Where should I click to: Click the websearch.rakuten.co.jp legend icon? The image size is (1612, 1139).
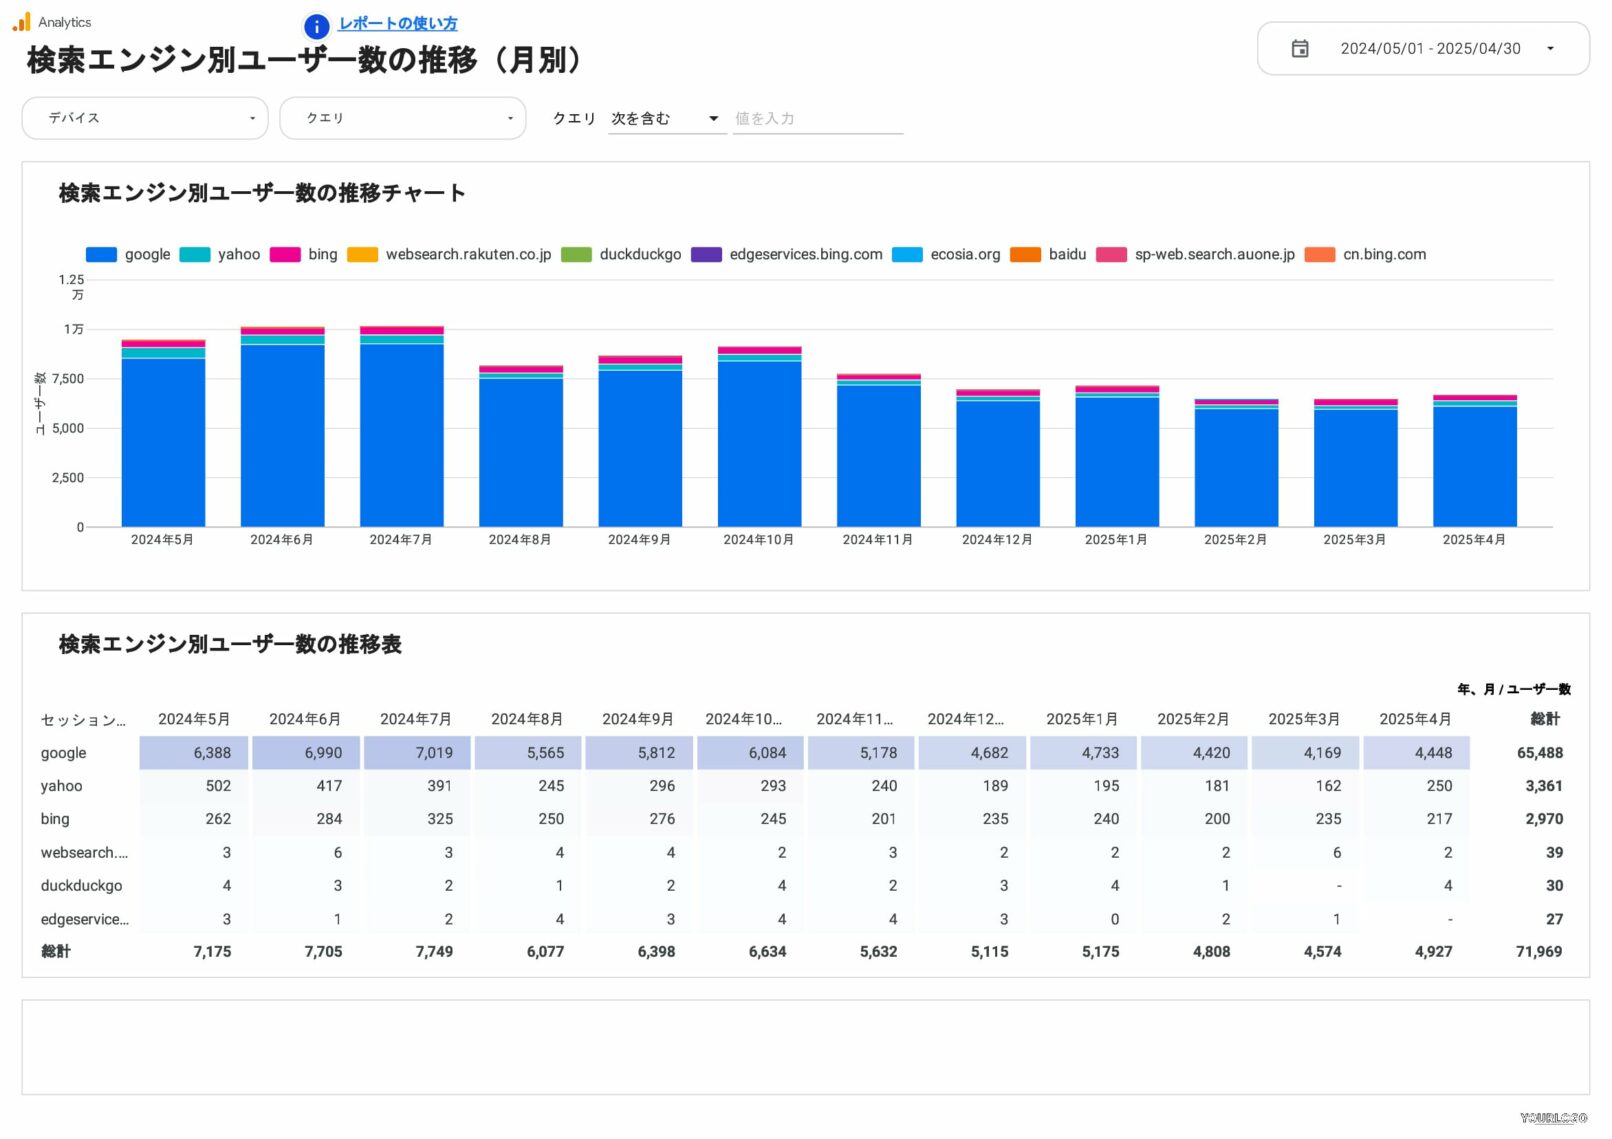(x=361, y=254)
